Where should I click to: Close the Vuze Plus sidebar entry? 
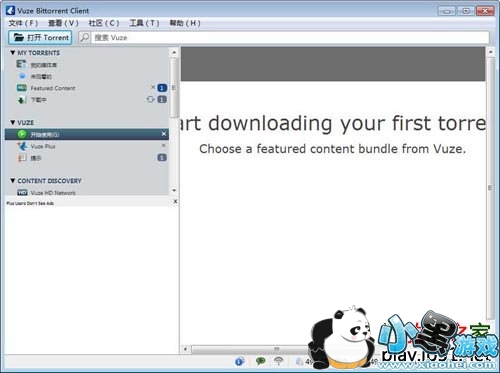tap(164, 145)
